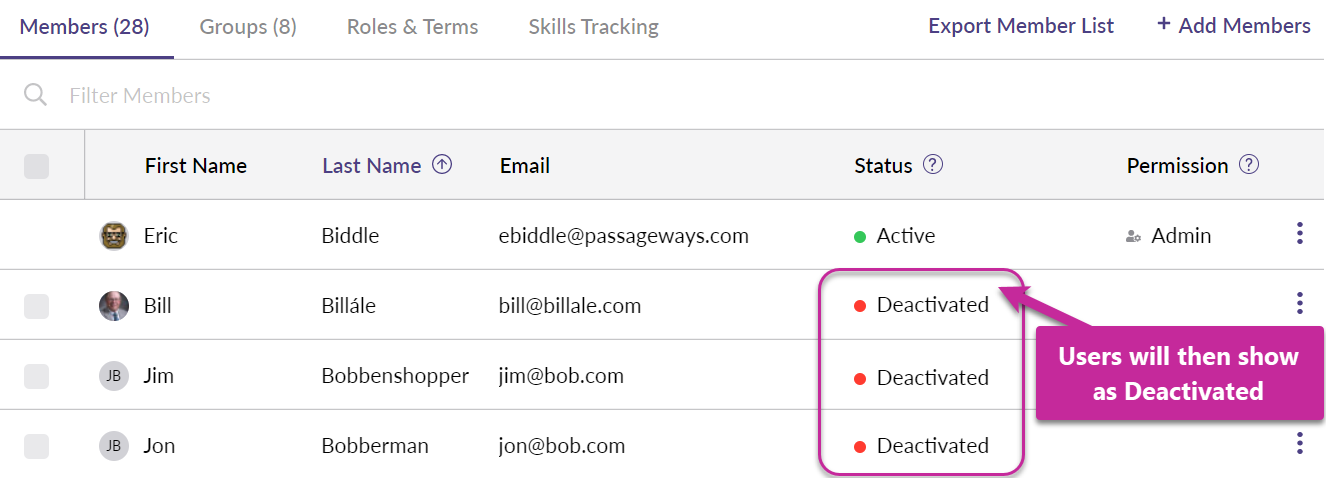Click the Status help question icon
1326x478 pixels.
coord(933,165)
